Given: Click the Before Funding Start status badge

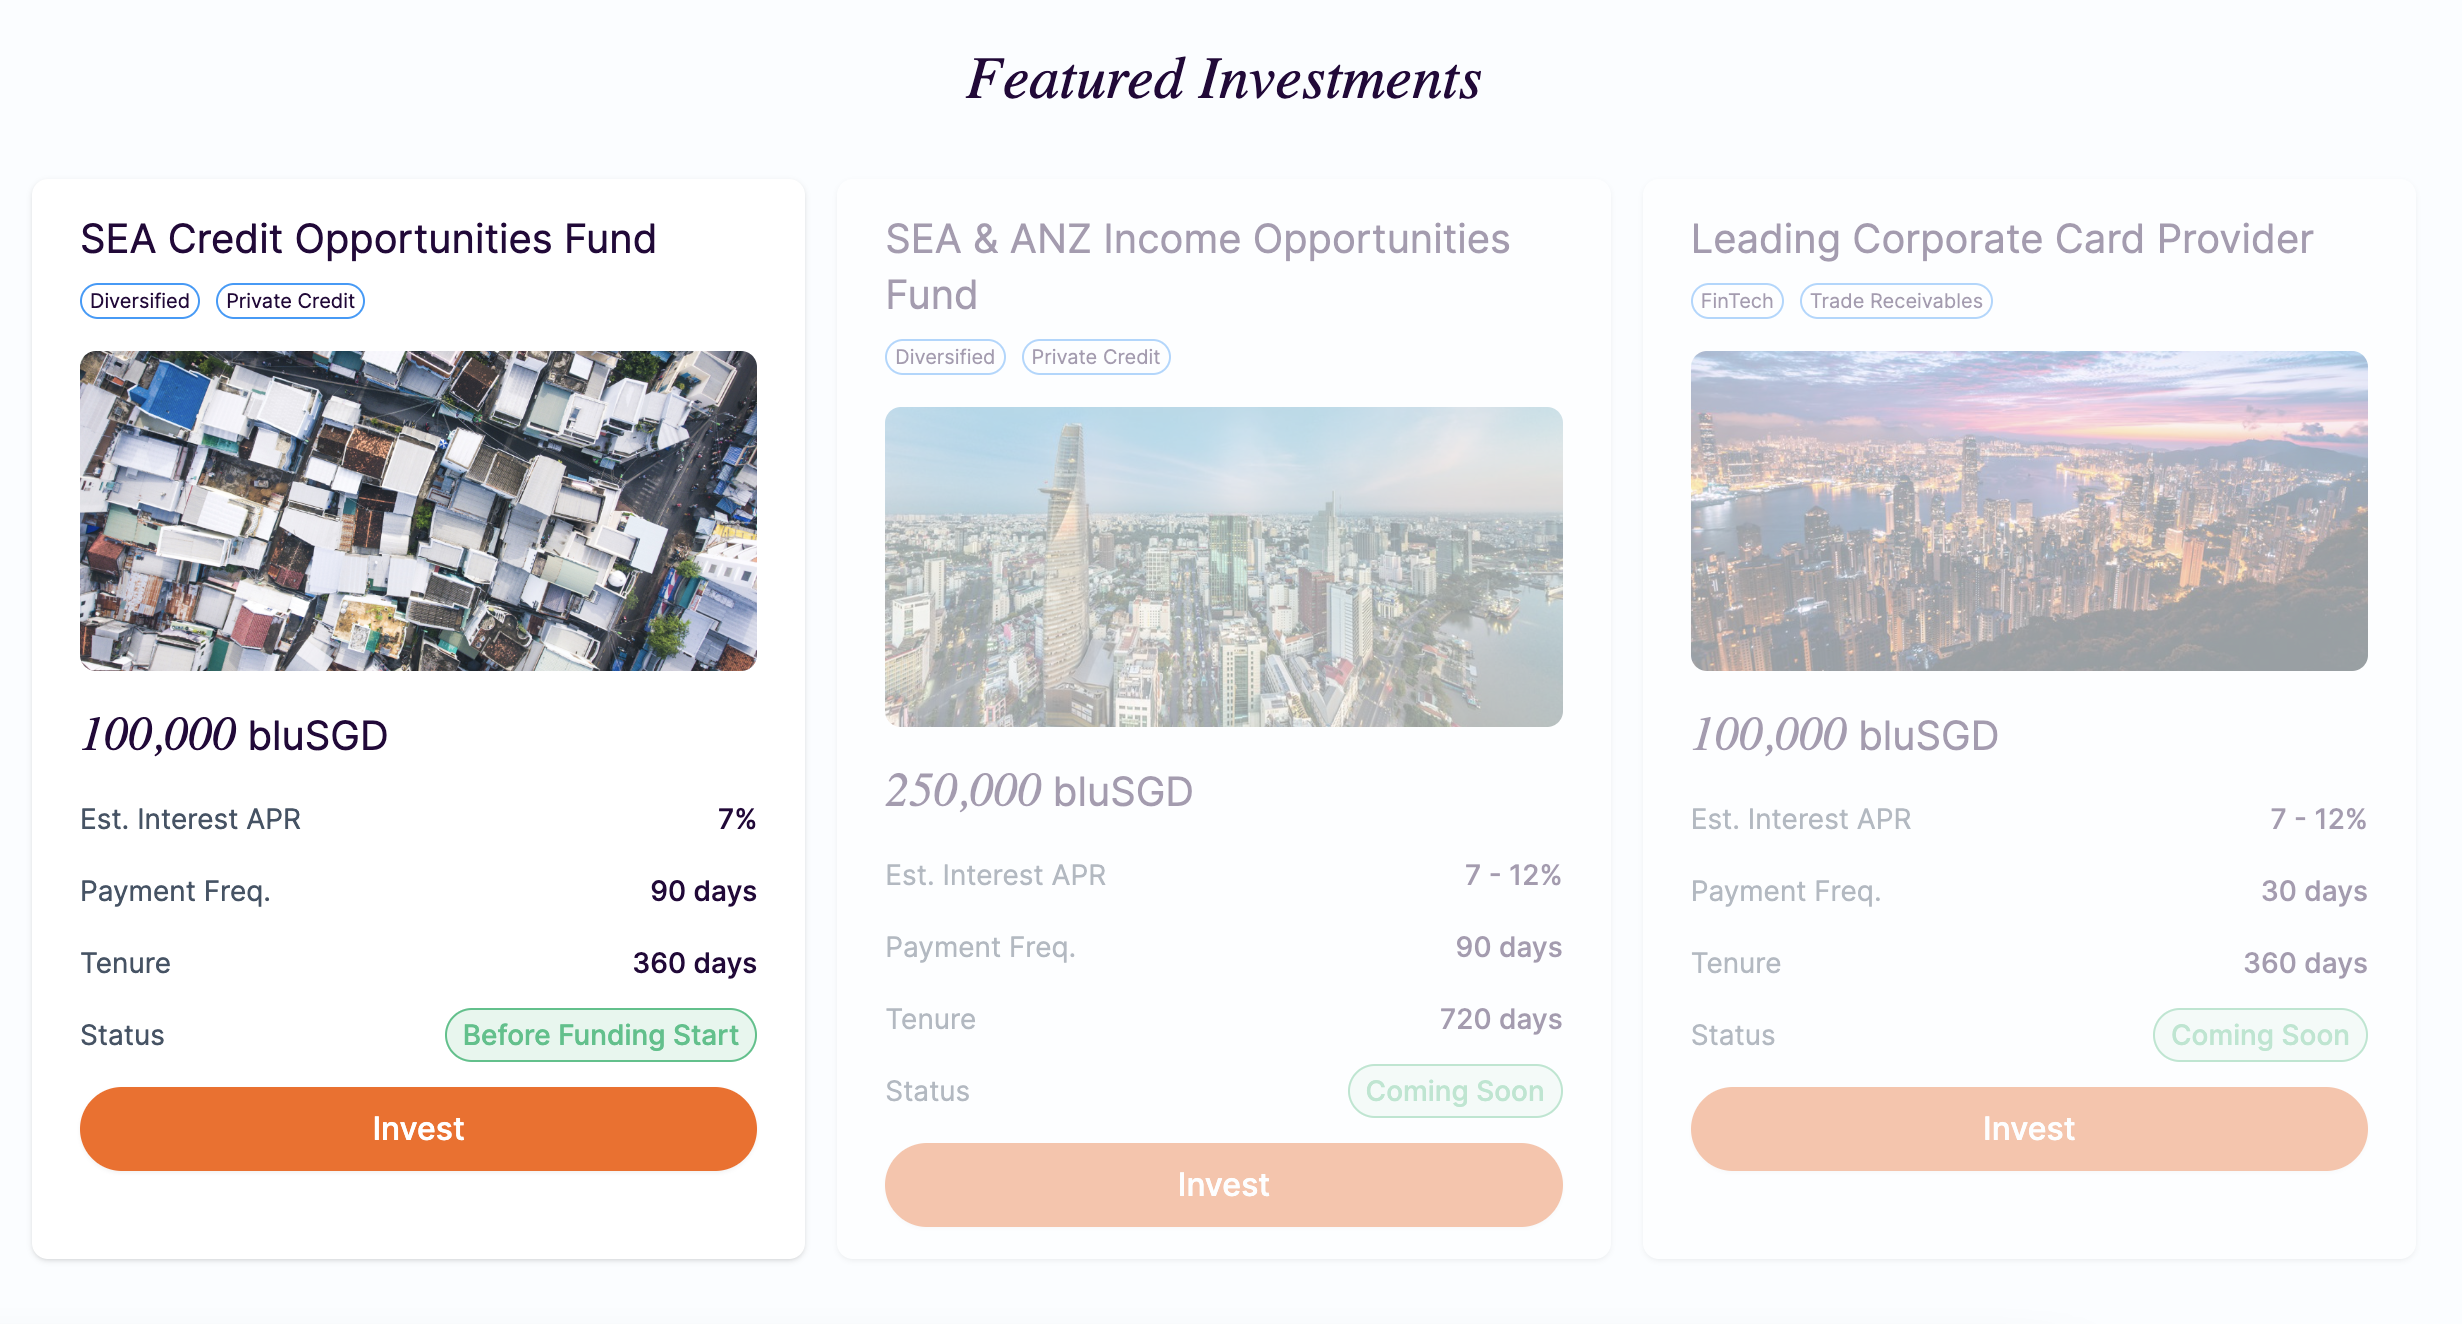Looking at the screenshot, I should 601,1035.
